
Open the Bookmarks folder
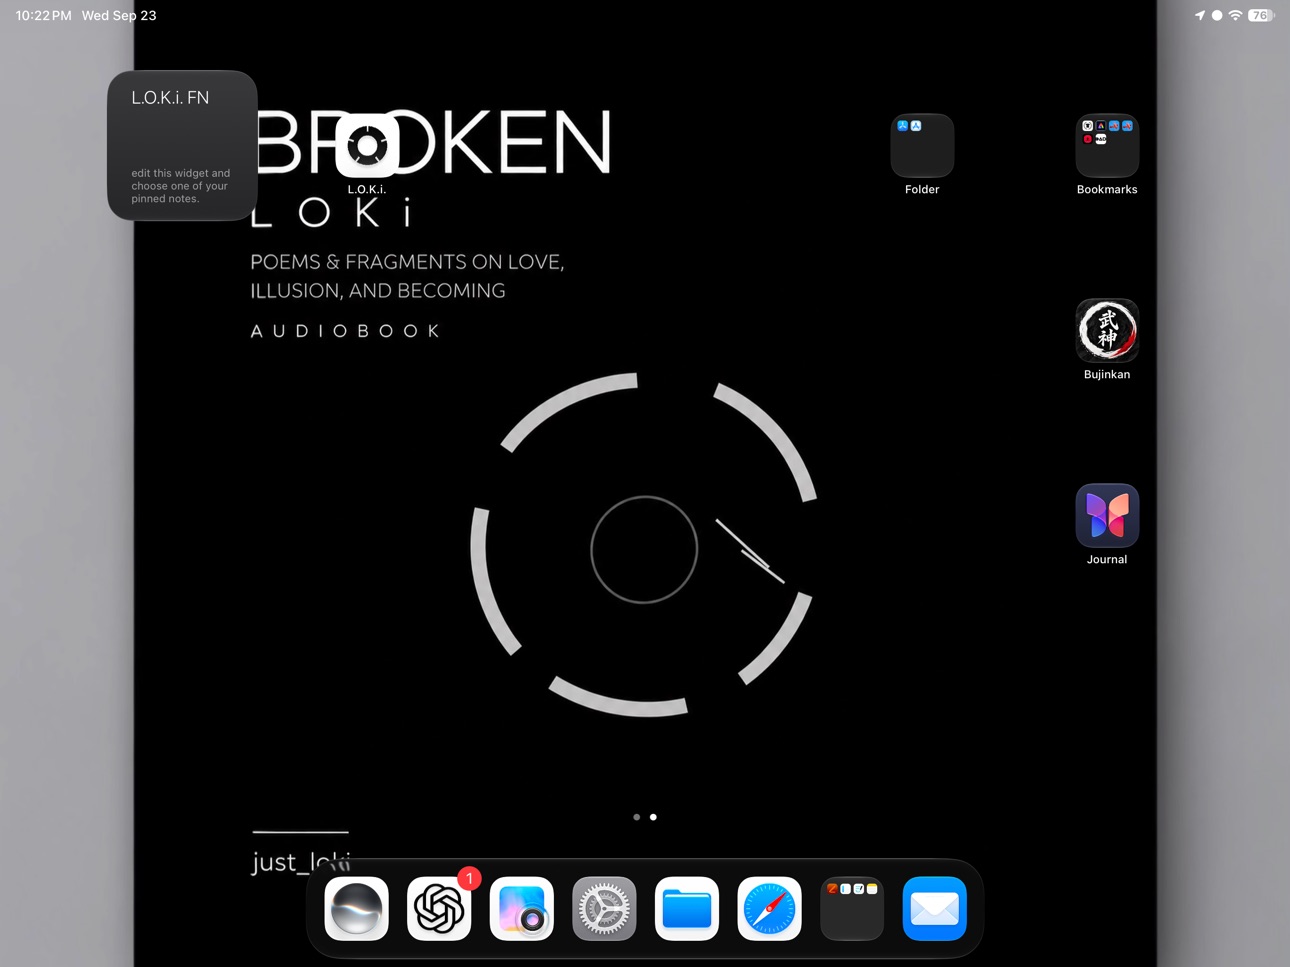click(1107, 146)
